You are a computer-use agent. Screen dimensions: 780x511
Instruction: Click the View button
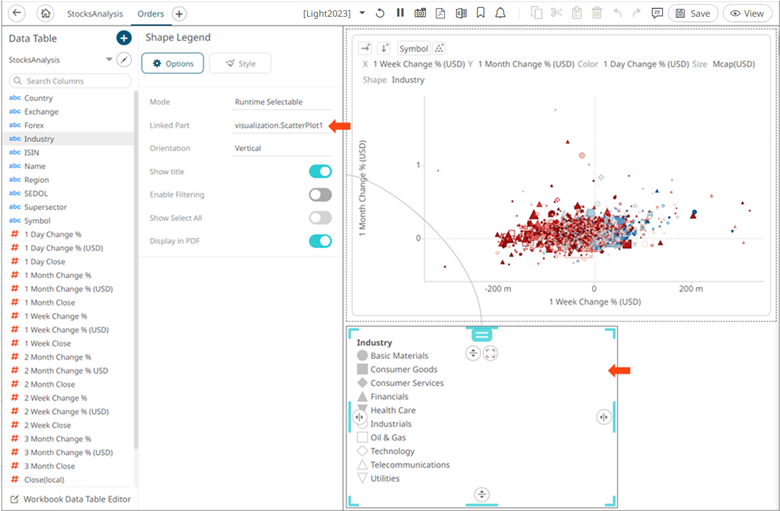[x=748, y=14]
